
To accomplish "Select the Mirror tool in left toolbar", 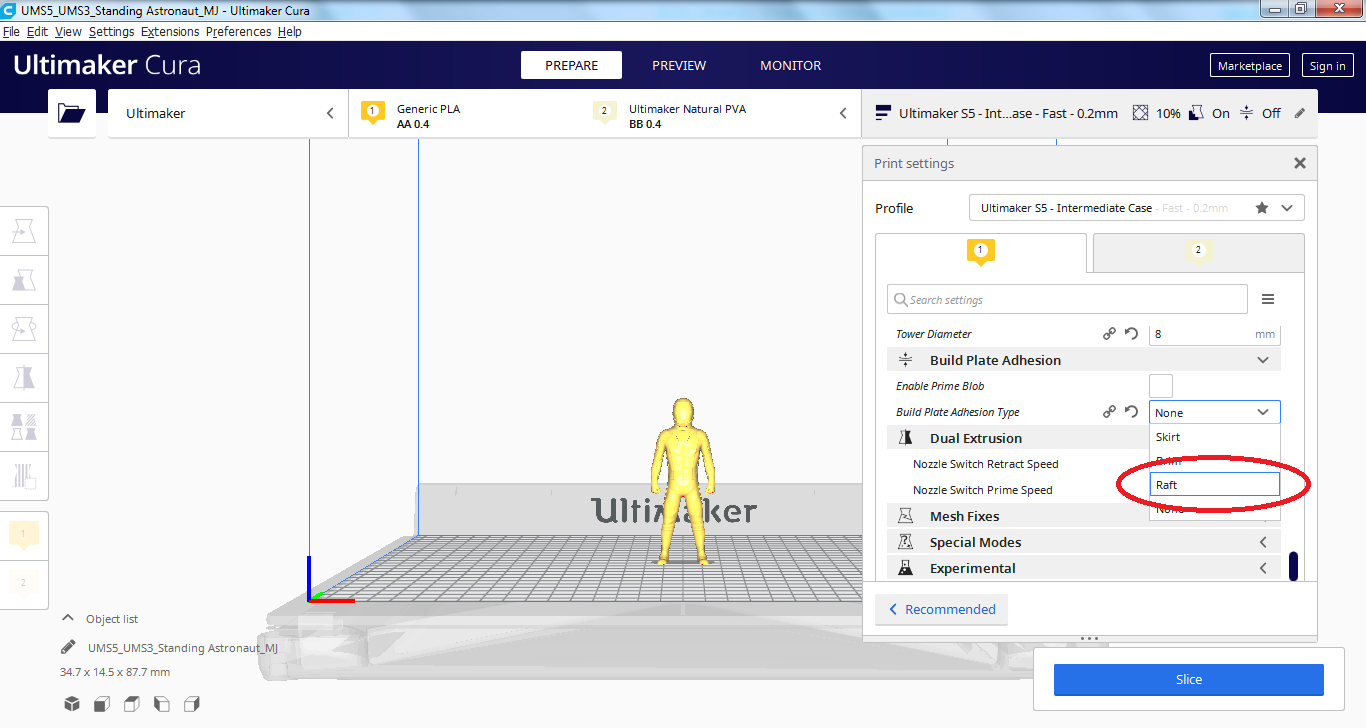I will tap(24, 378).
